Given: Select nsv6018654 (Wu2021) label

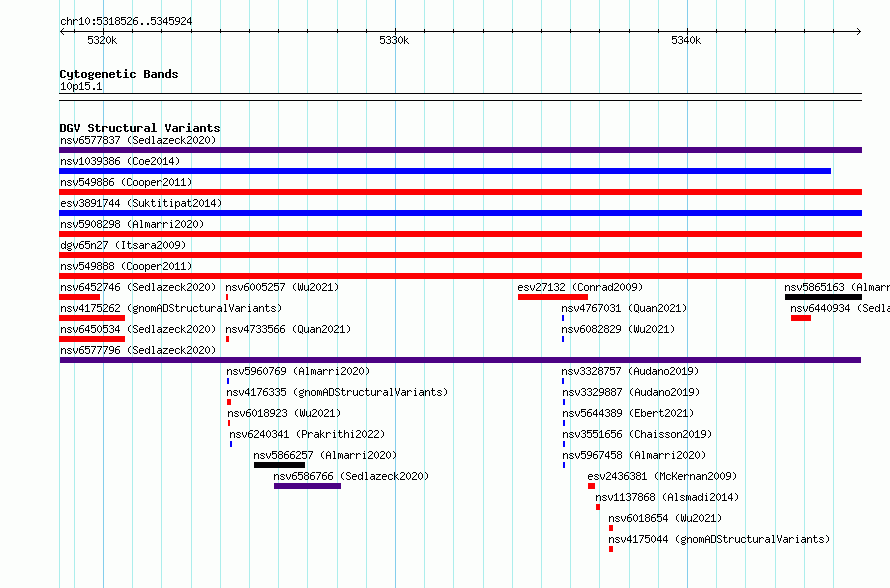Looking at the screenshot, I should 665,518.
